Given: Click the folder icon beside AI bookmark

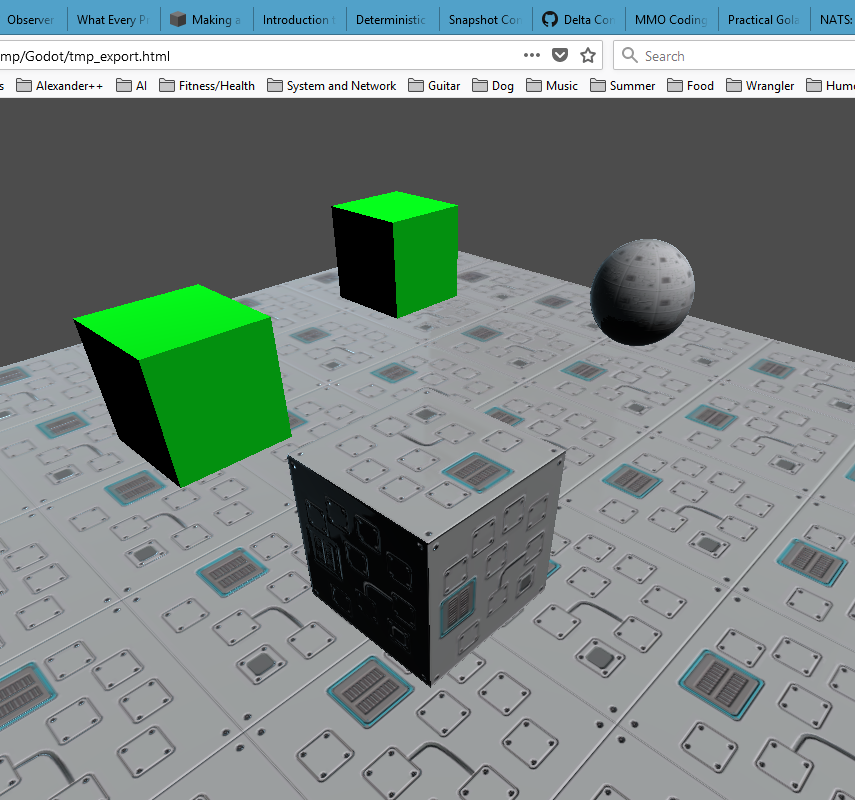Looking at the screenshot, I should tap(122, 85).
